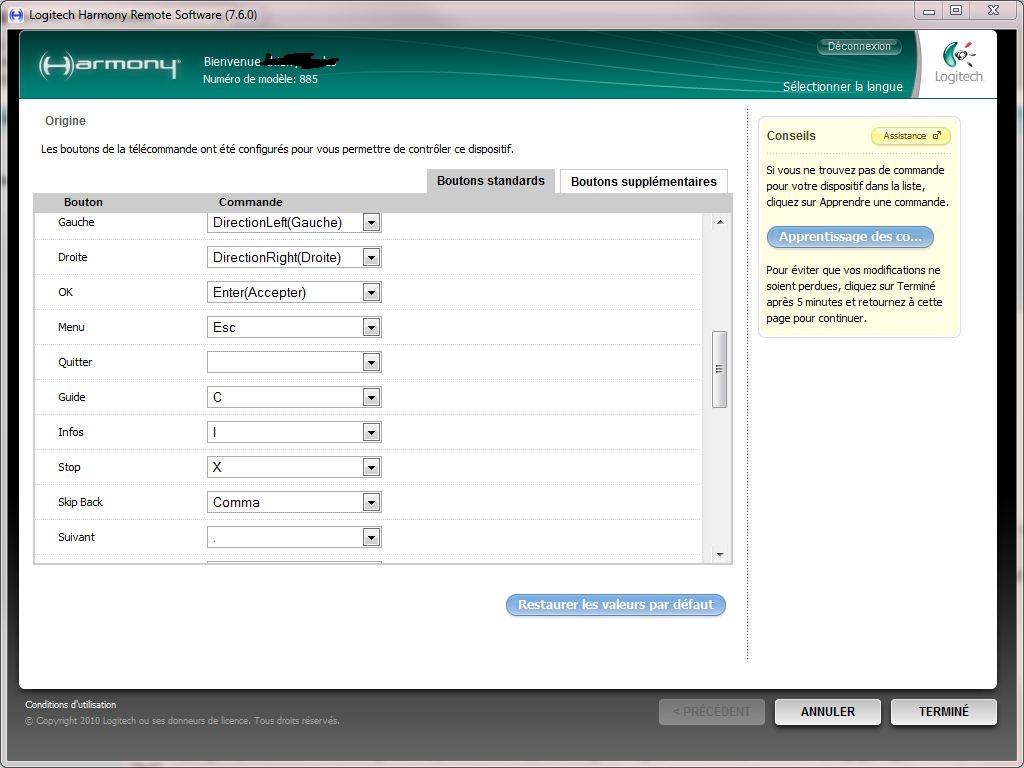Open the external-link icon on the Assistance button

936,136
